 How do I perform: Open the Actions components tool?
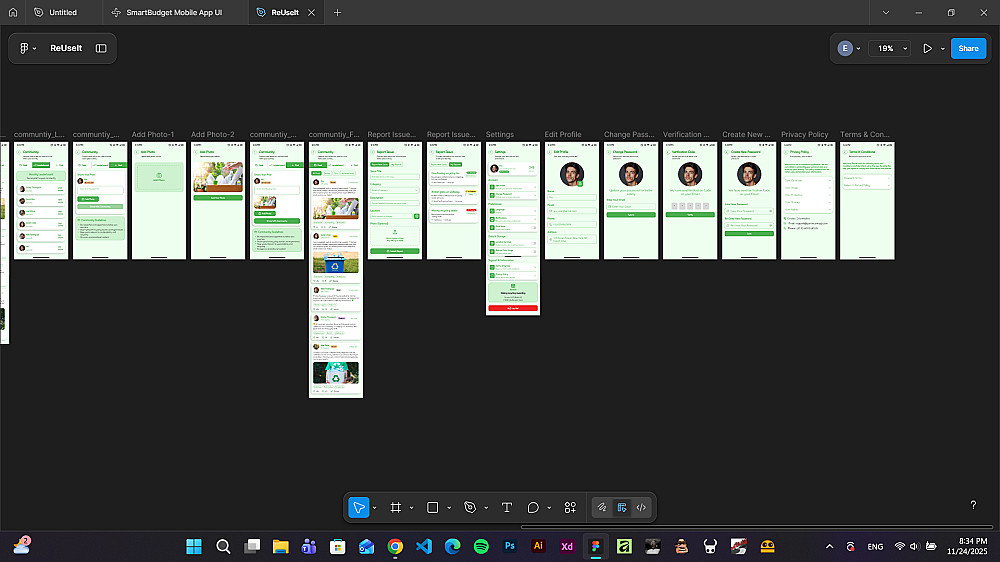pos(570,508)
